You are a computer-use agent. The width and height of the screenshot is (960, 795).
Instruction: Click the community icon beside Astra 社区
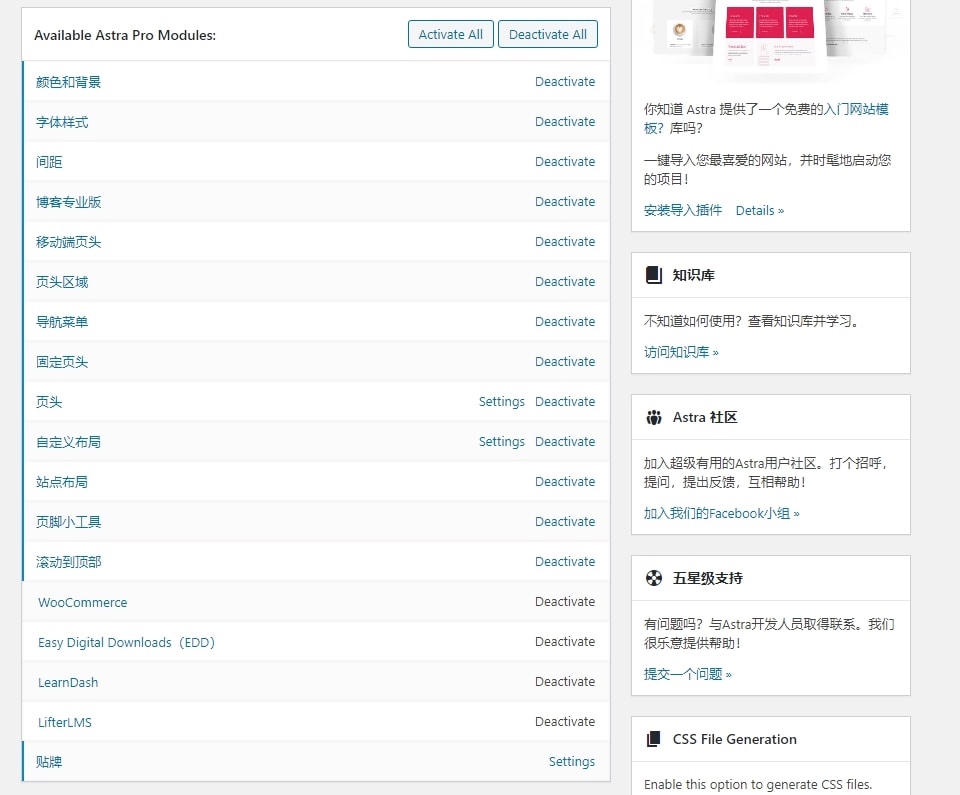coord(655,416)
